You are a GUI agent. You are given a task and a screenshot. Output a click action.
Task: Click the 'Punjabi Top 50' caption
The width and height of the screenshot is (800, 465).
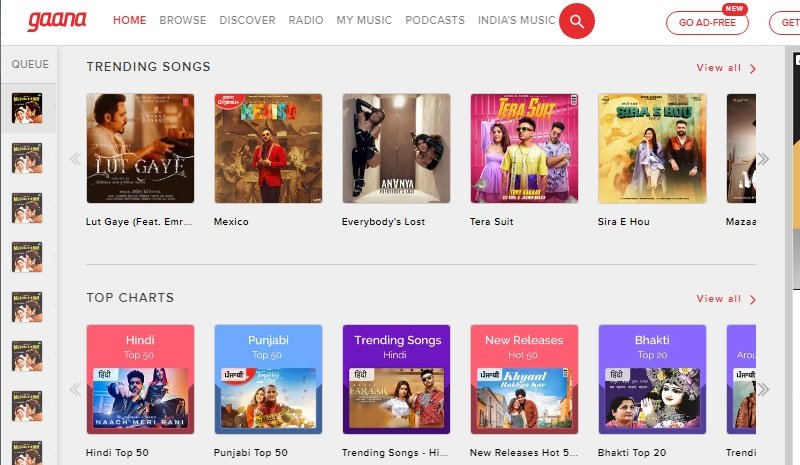(251, 453)
